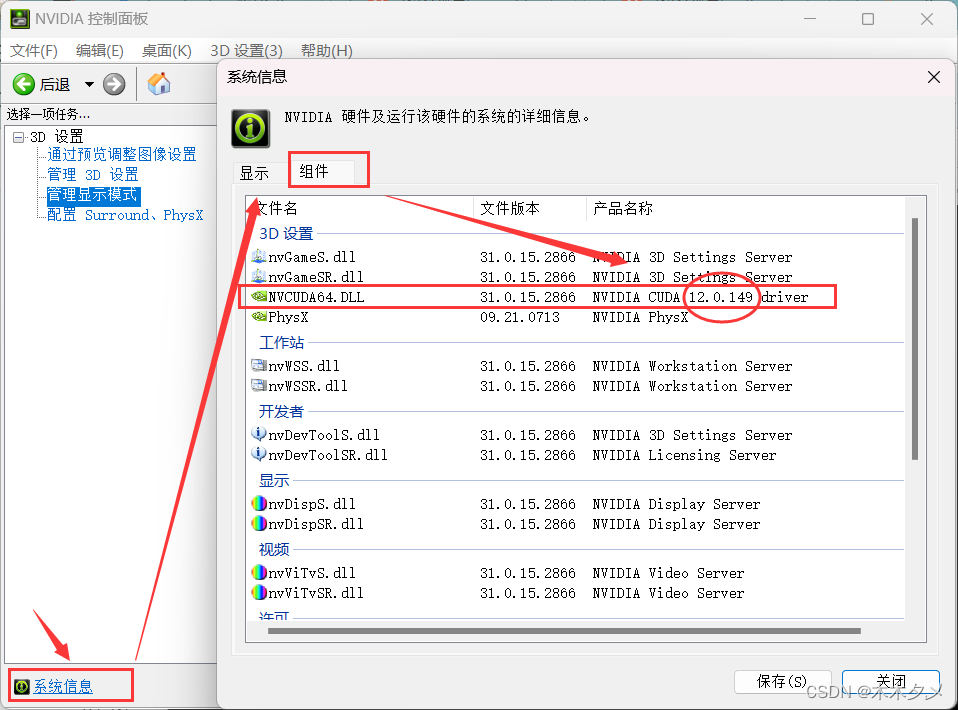Click the home icon in the toolbar
This screenshot has height=710, width=958.
(157, 84)
